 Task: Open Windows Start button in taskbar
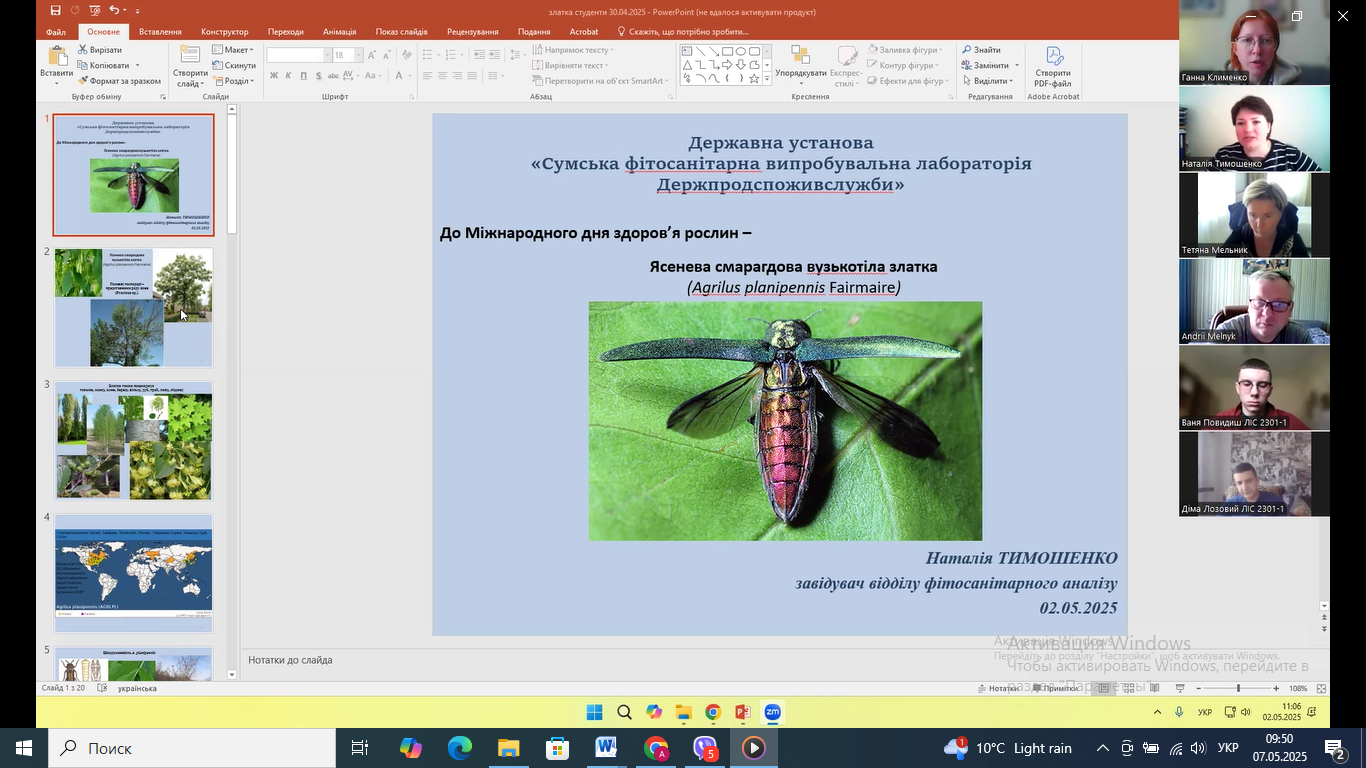[24, 748]
